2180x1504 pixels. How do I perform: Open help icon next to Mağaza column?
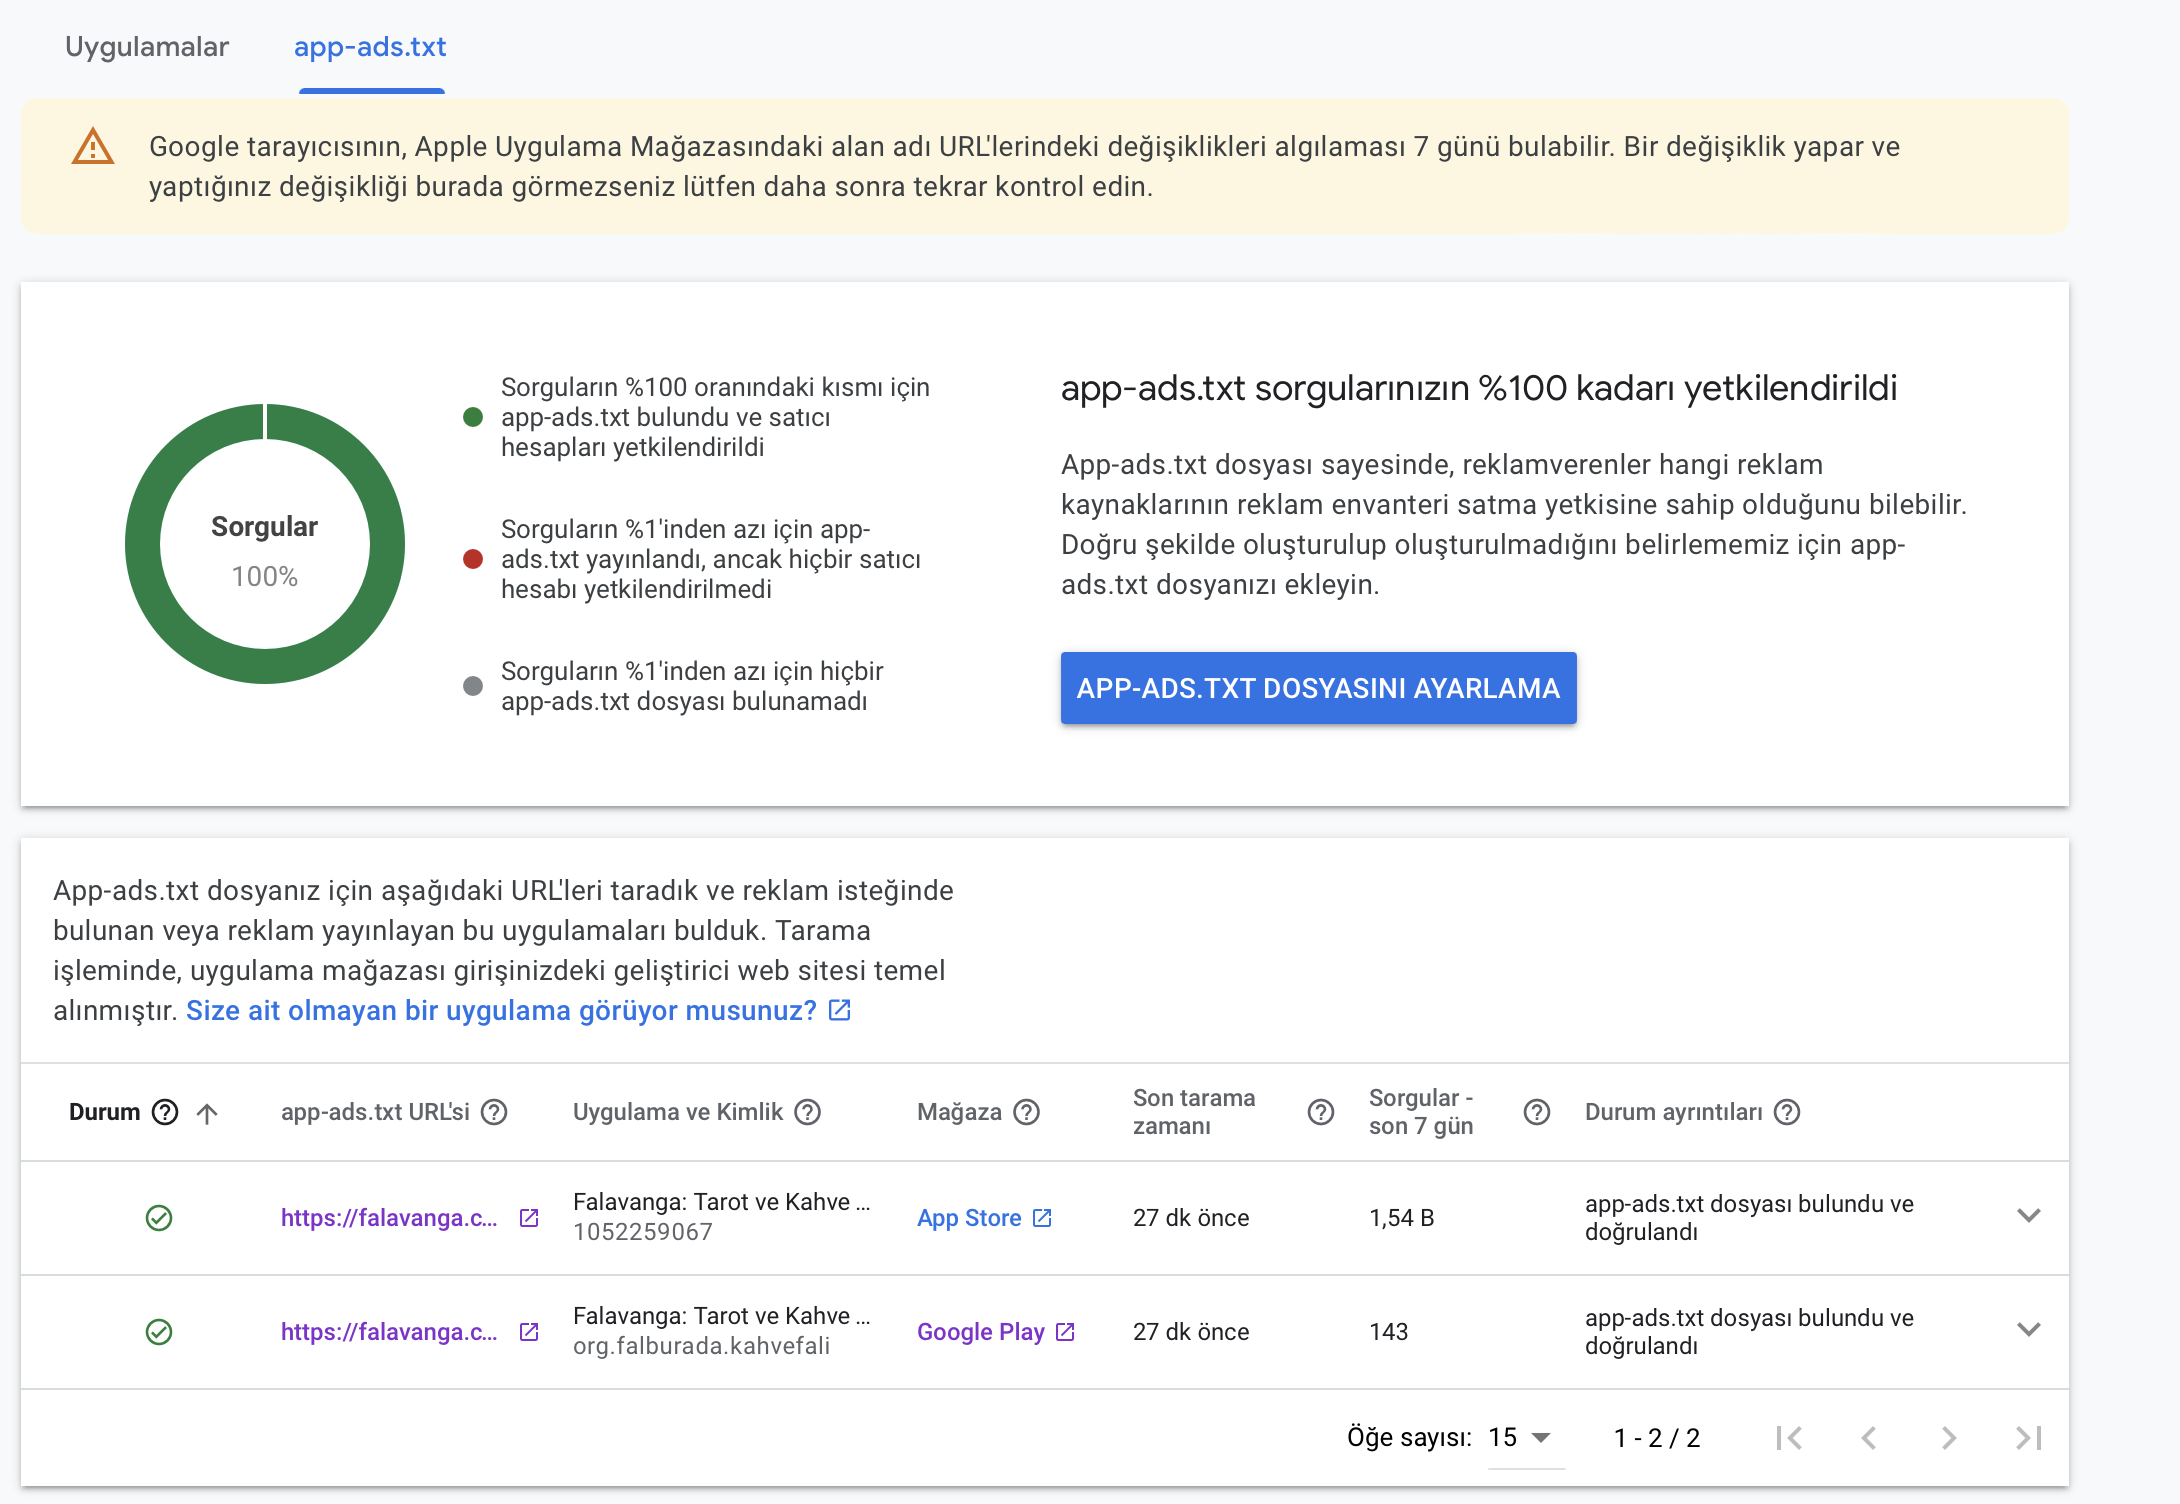point(1027,1112)
